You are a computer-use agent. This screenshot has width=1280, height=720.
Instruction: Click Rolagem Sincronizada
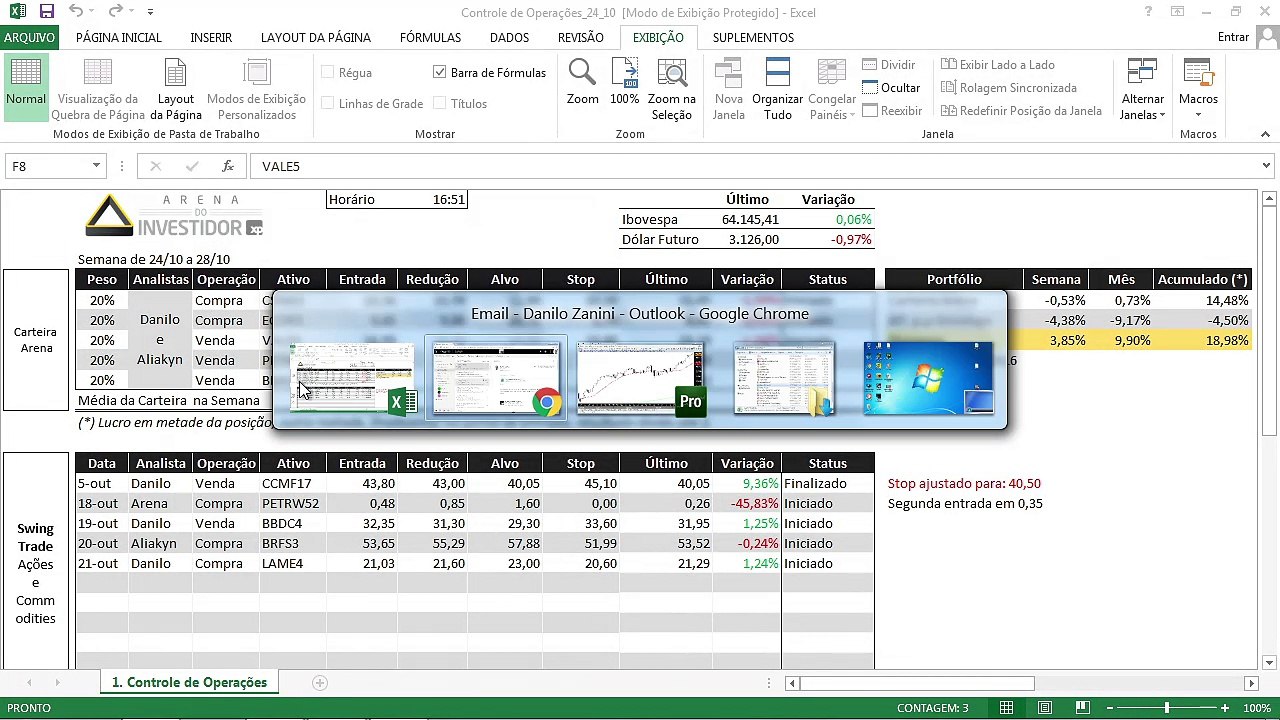tap(1008, 88)
